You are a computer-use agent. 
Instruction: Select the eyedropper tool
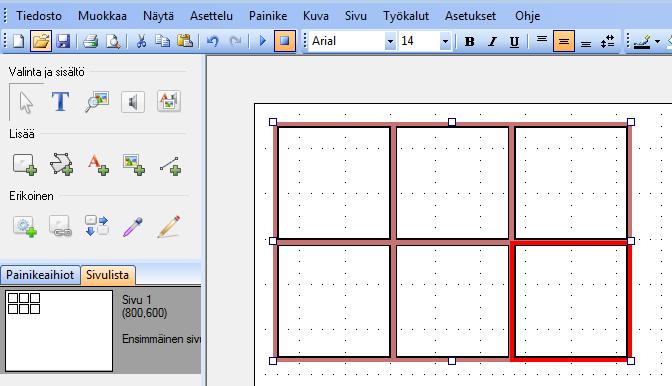[x=132, y=227]
